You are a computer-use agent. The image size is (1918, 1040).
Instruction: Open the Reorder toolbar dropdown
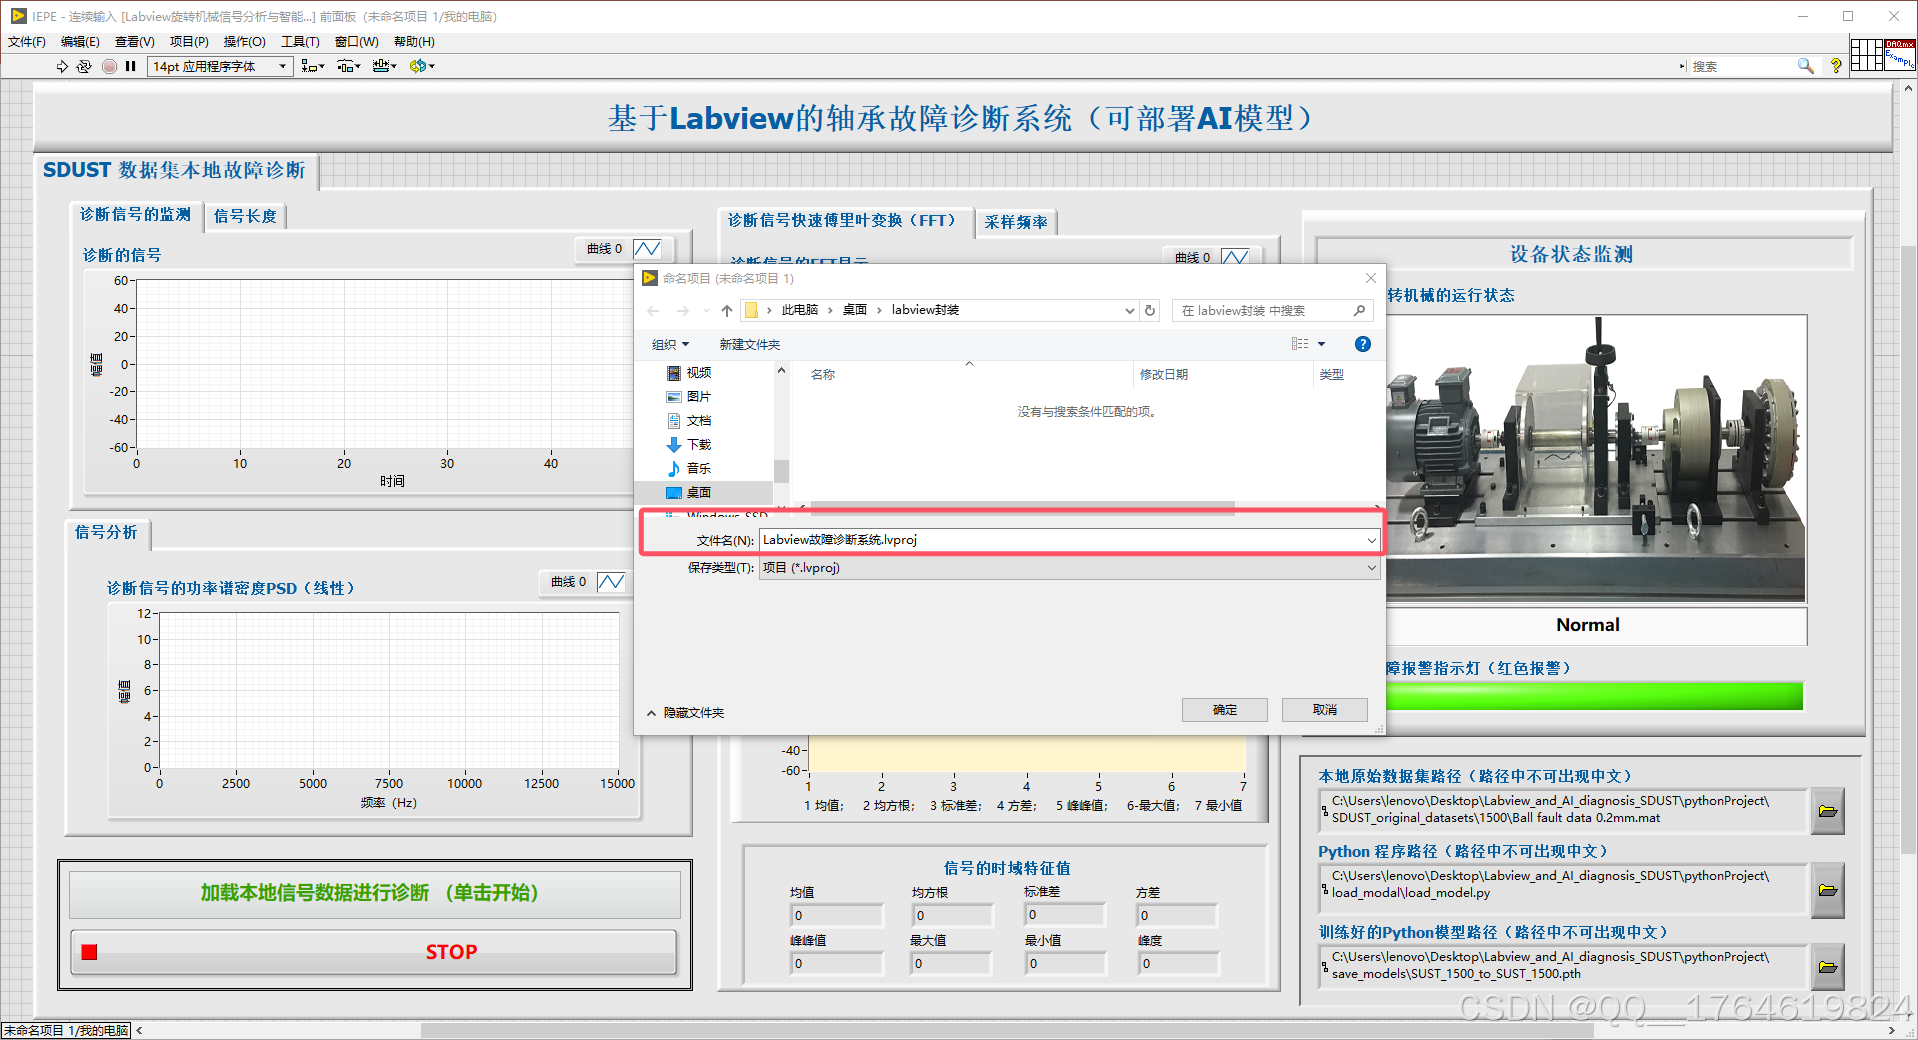pyautogui.click(x=422, y=66)
